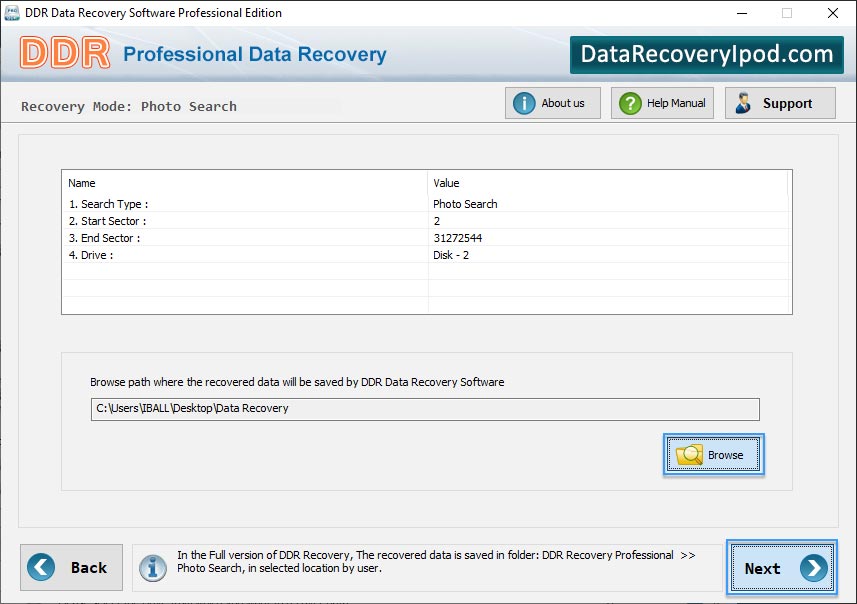Go Back to the previous step
Viewport: 857px width, 604px height.
pos(72,567)
